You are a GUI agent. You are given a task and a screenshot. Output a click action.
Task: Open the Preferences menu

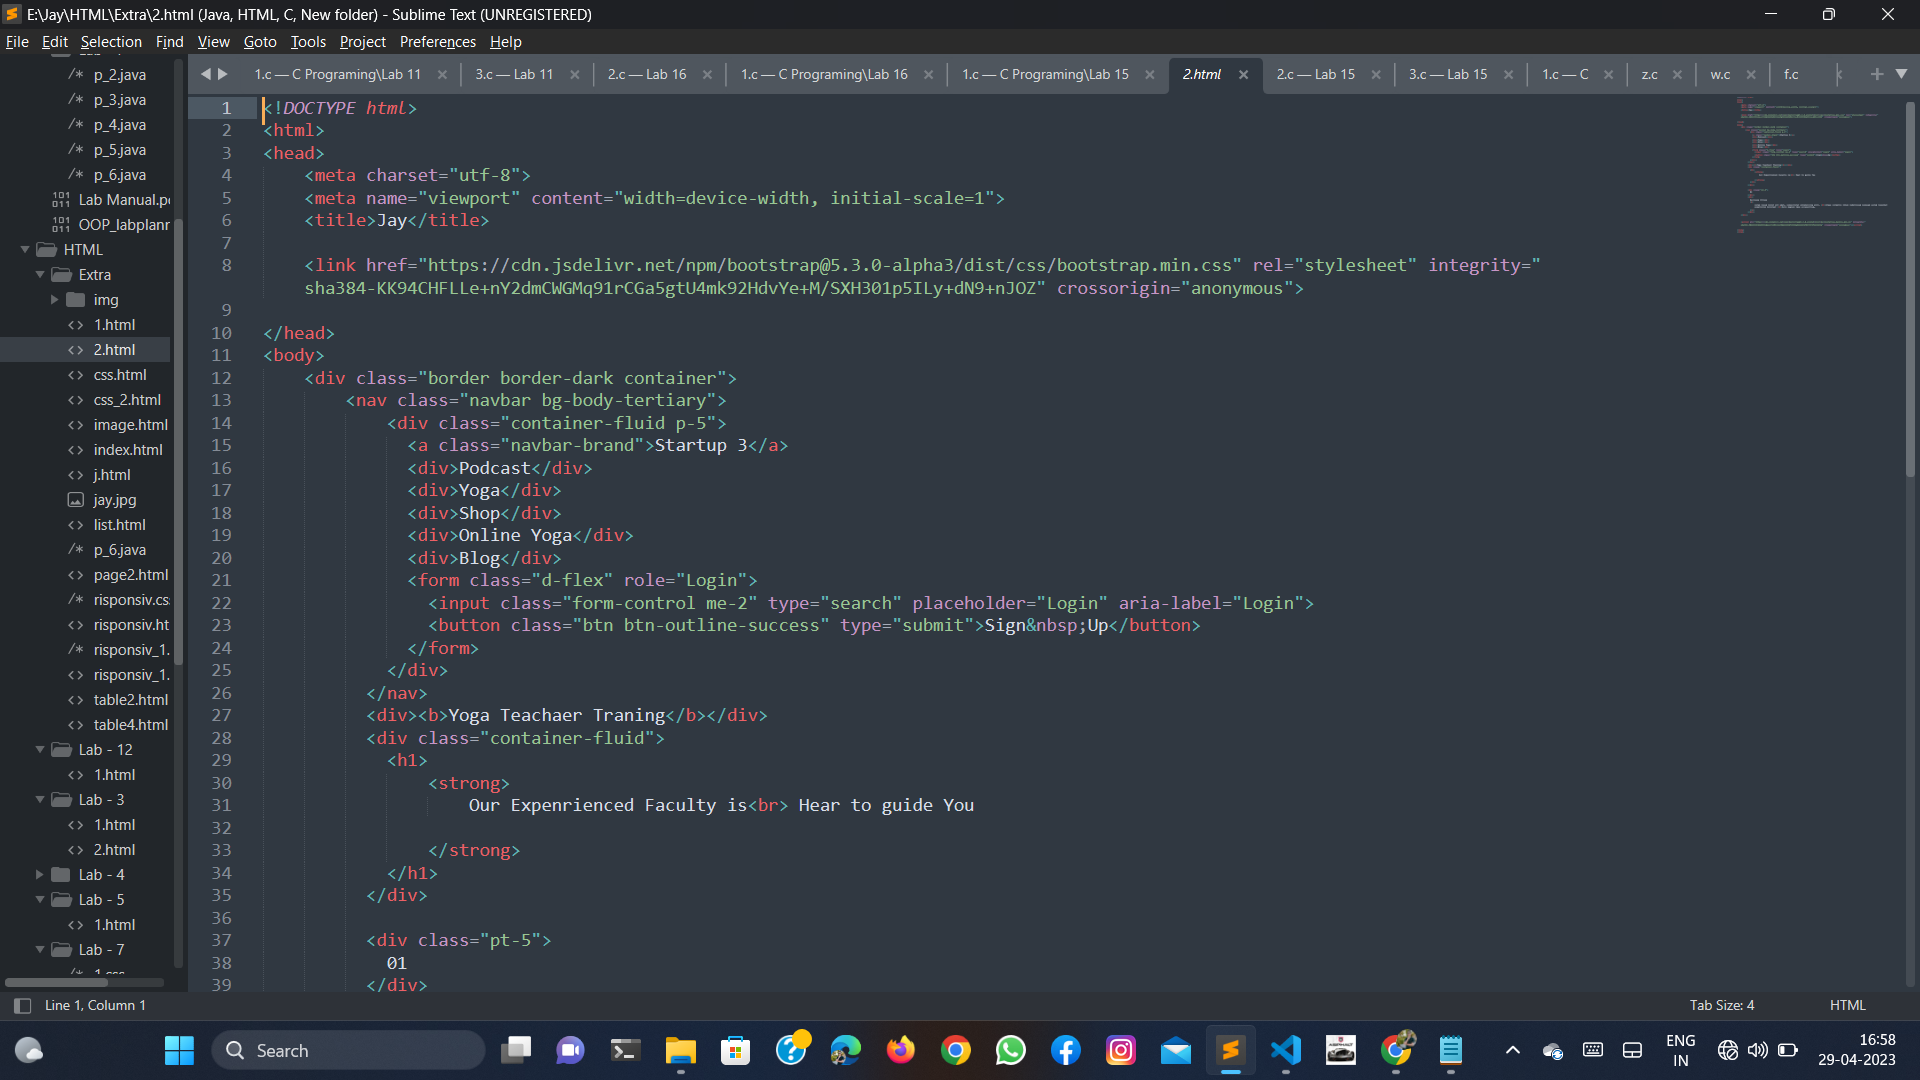point(437,42)
